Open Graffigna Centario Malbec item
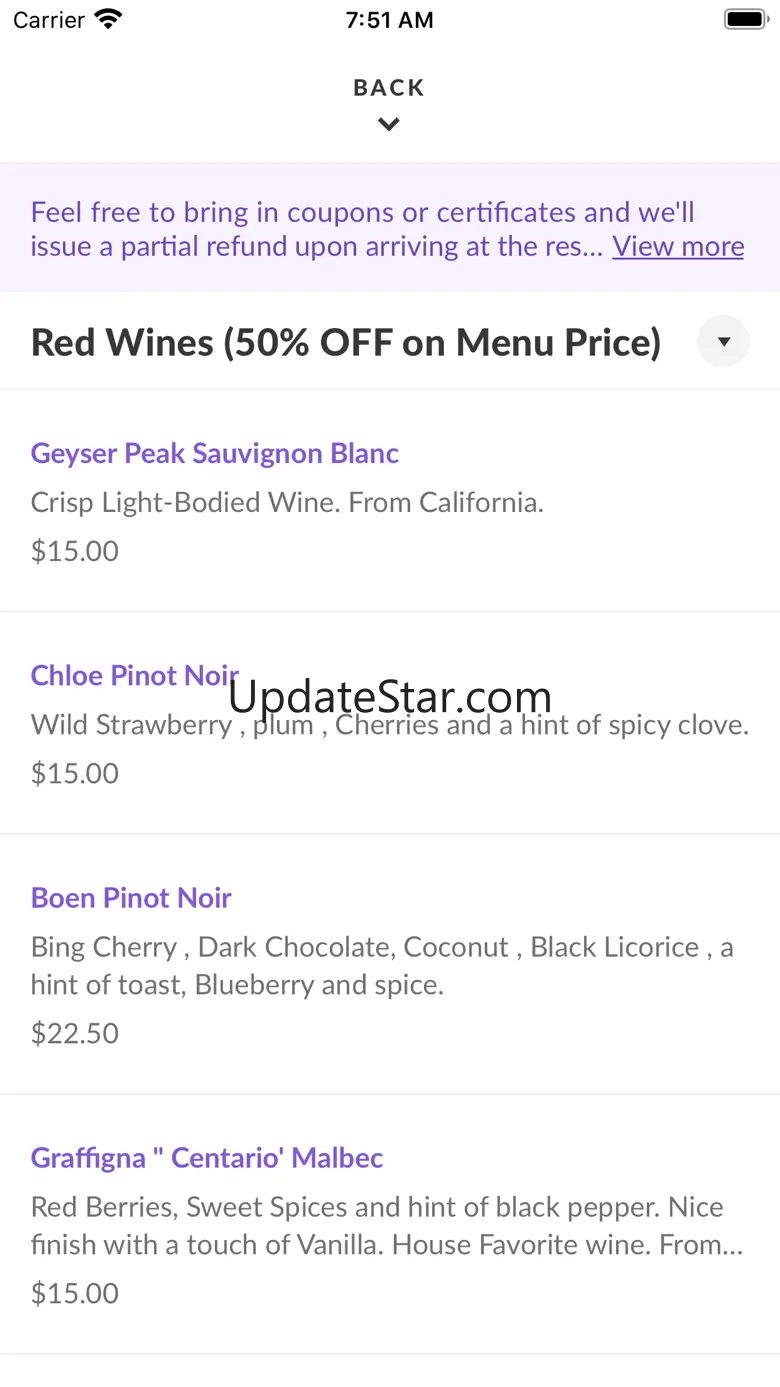Viewport: 780px width, 1387px height. 207,1157
